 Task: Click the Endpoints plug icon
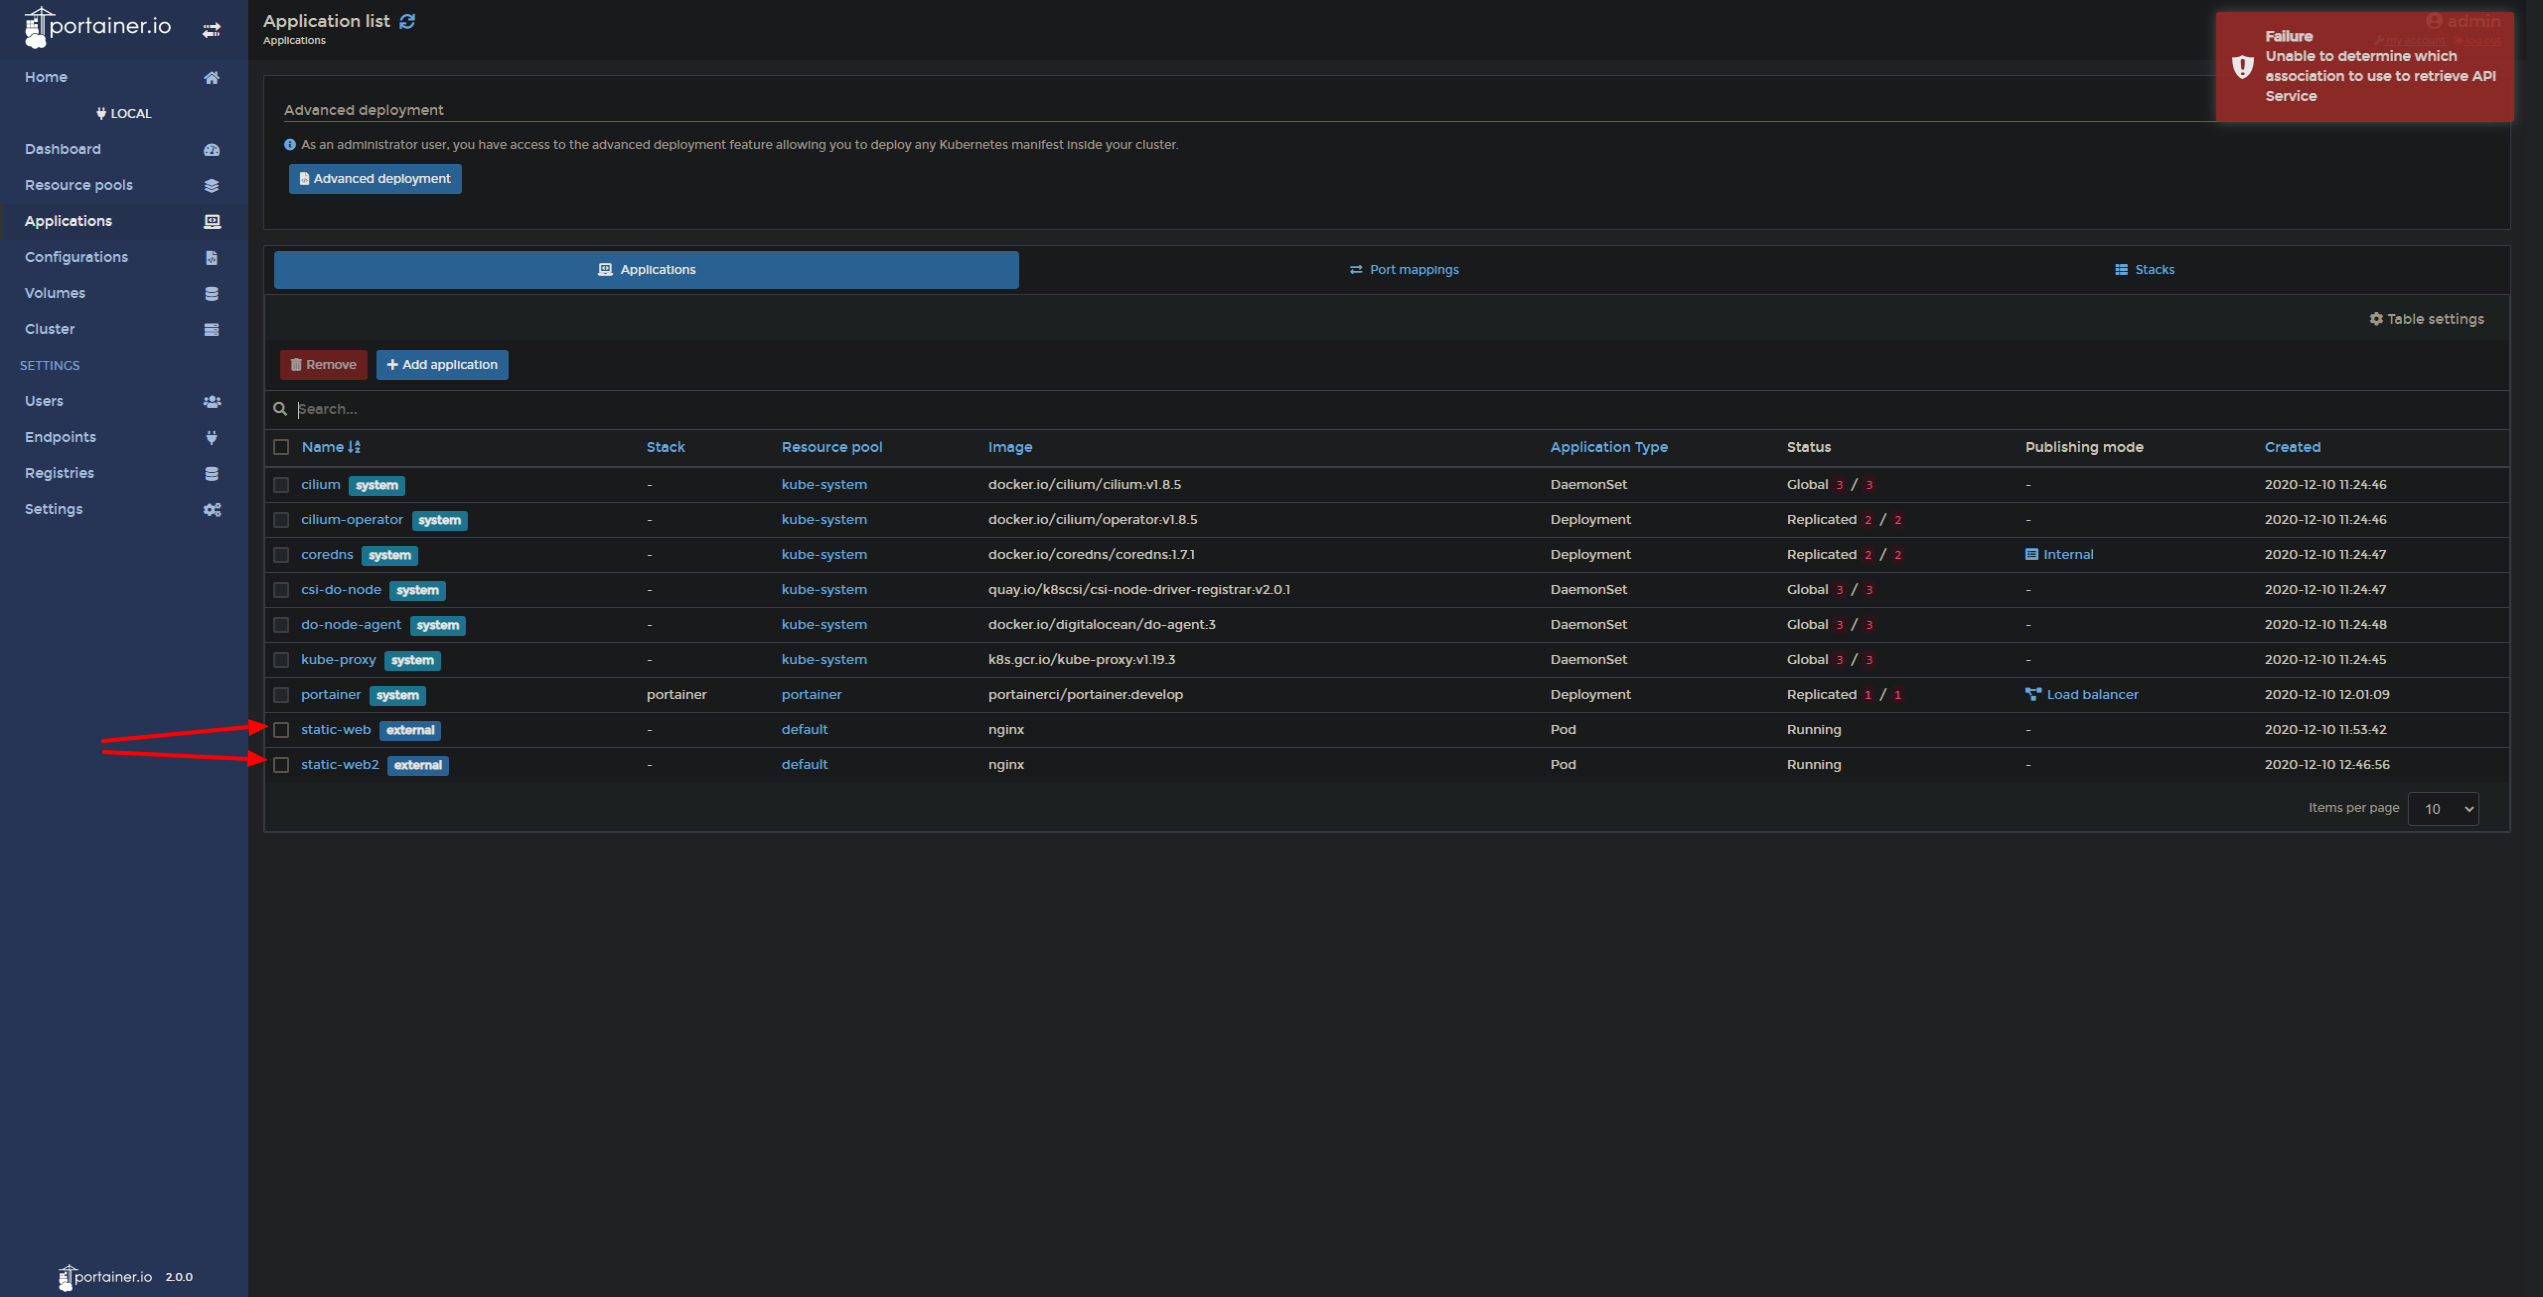pos(211,438)
